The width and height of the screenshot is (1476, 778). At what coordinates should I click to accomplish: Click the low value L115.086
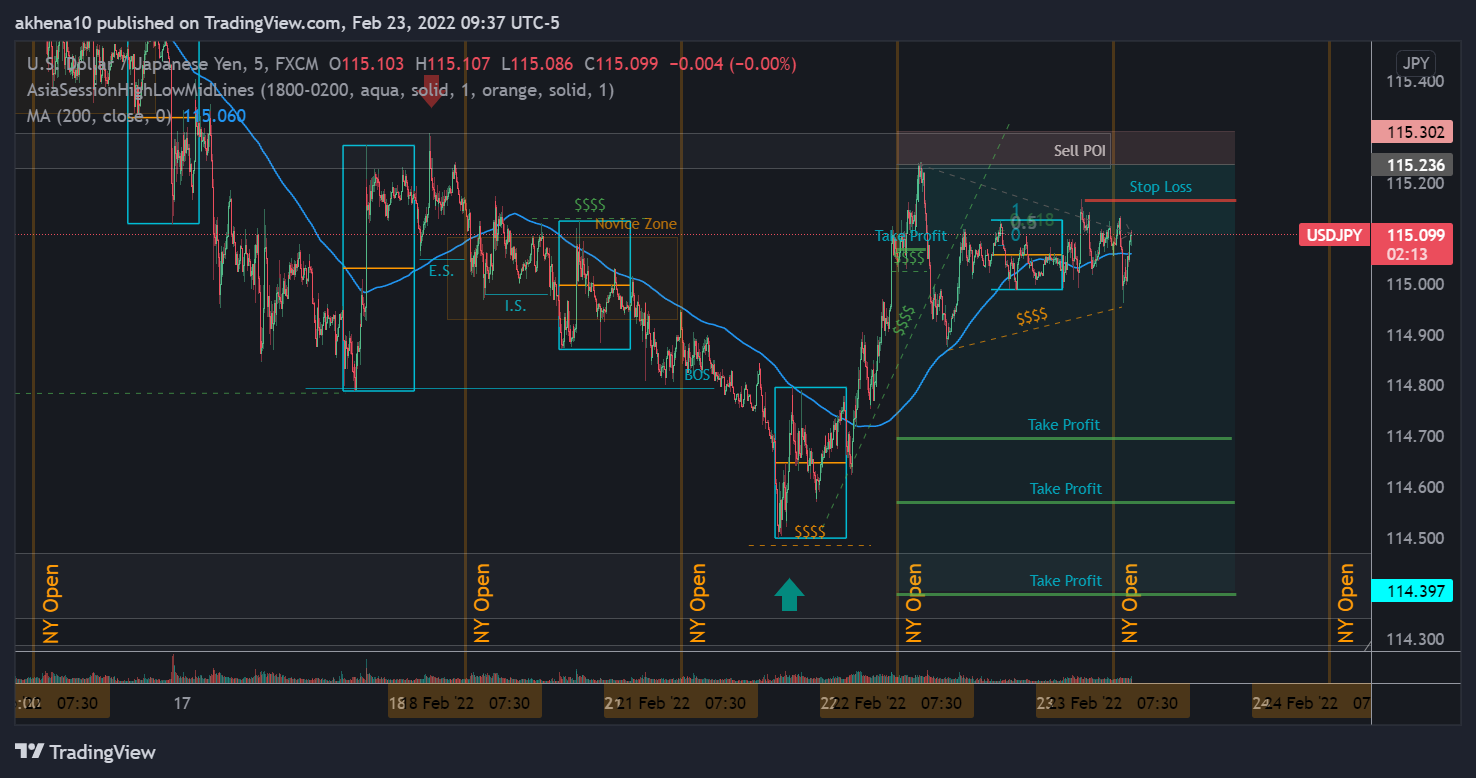coord(537,64)
